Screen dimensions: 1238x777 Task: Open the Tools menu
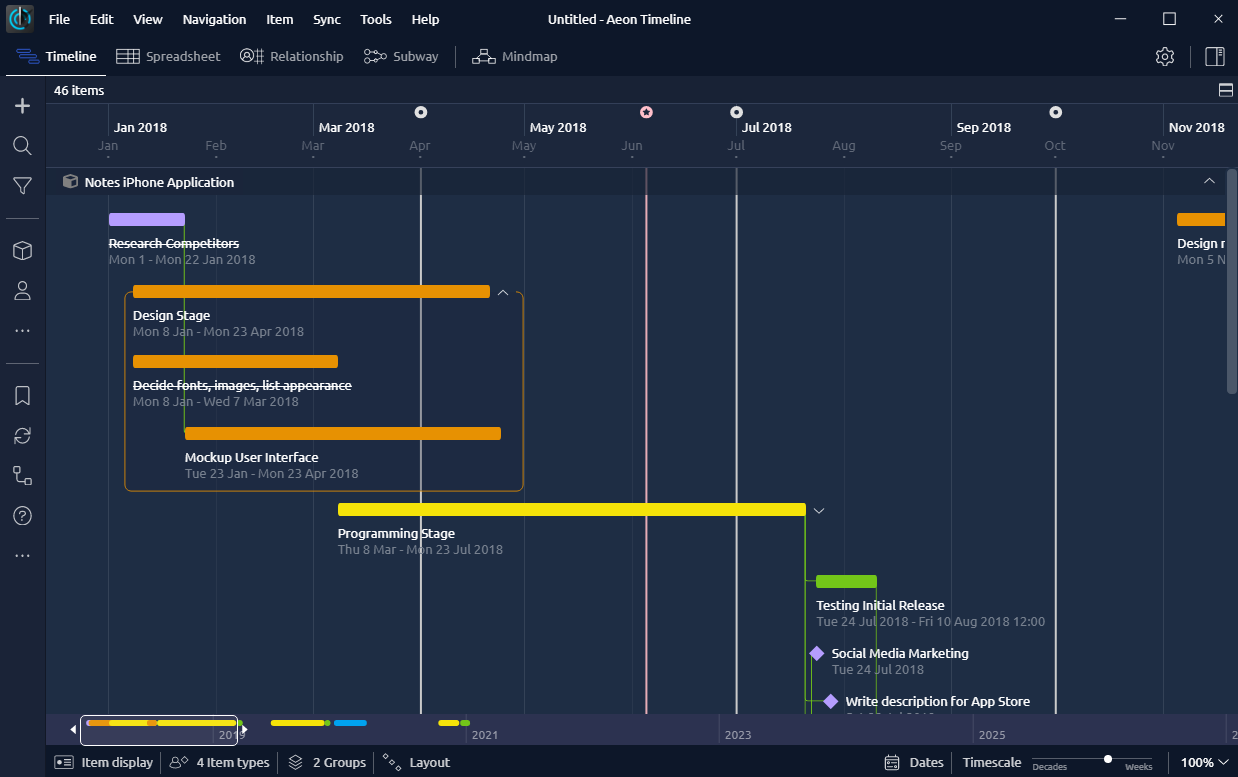pos(376,19)
